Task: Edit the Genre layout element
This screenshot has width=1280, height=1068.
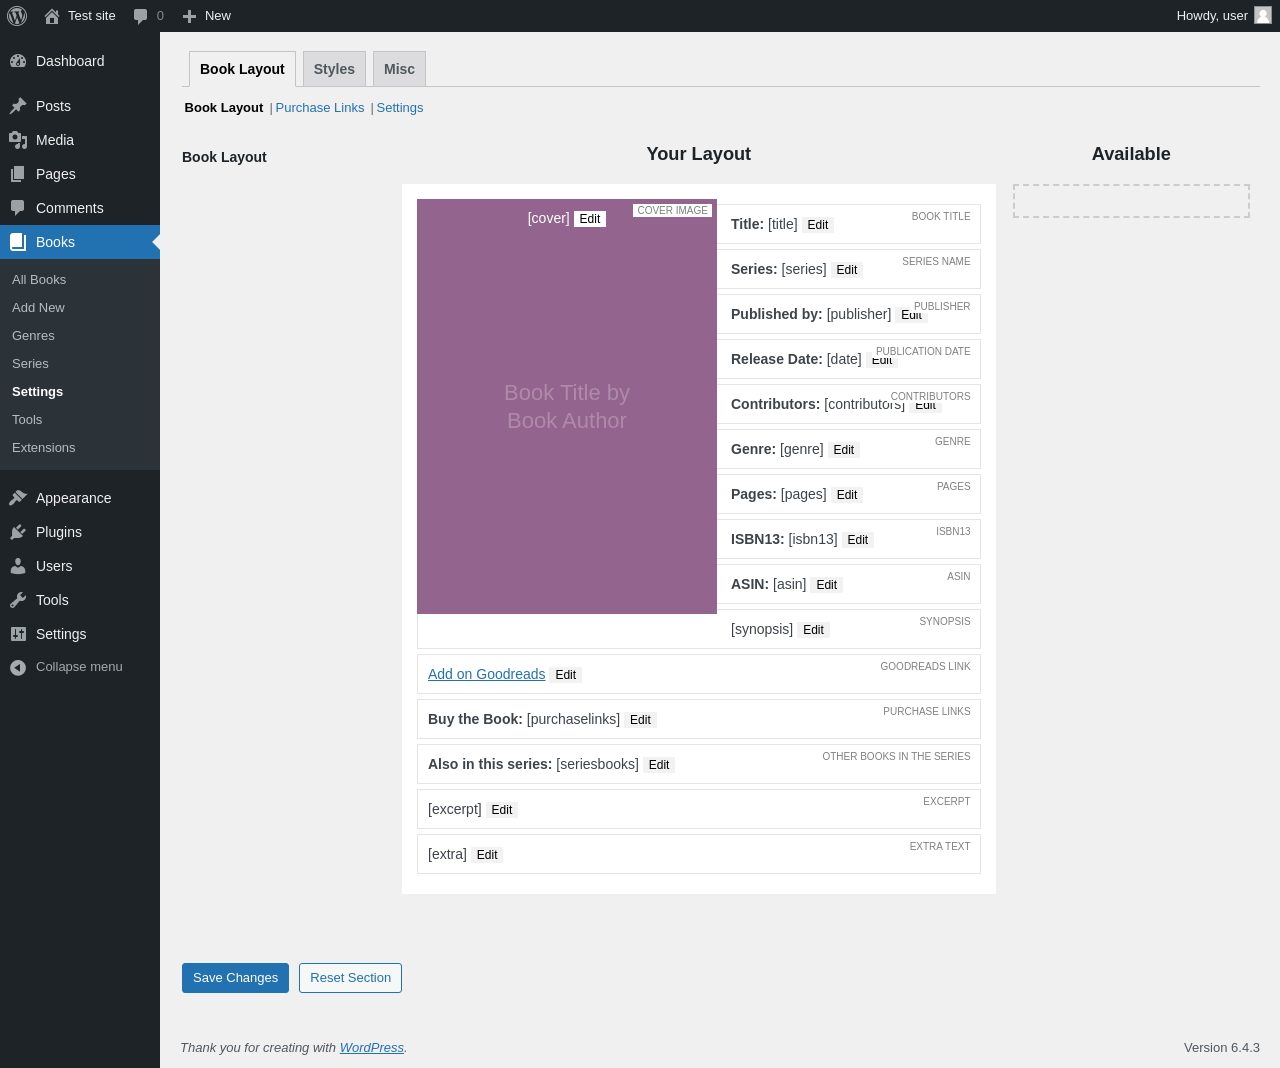Action: point(844,450)
